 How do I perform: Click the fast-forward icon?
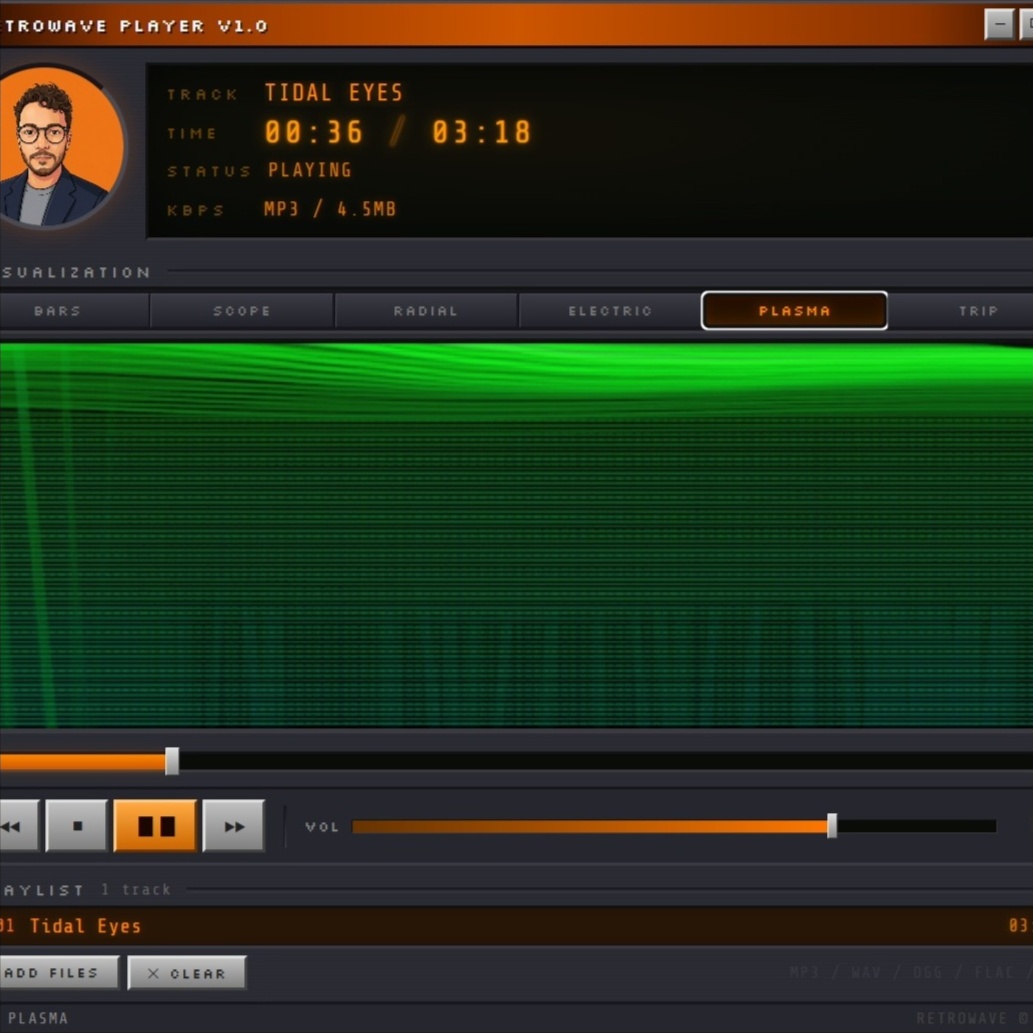232,826
